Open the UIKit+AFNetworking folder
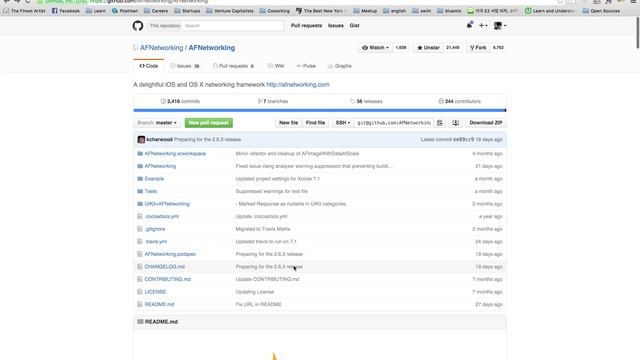 click(167, 204)
